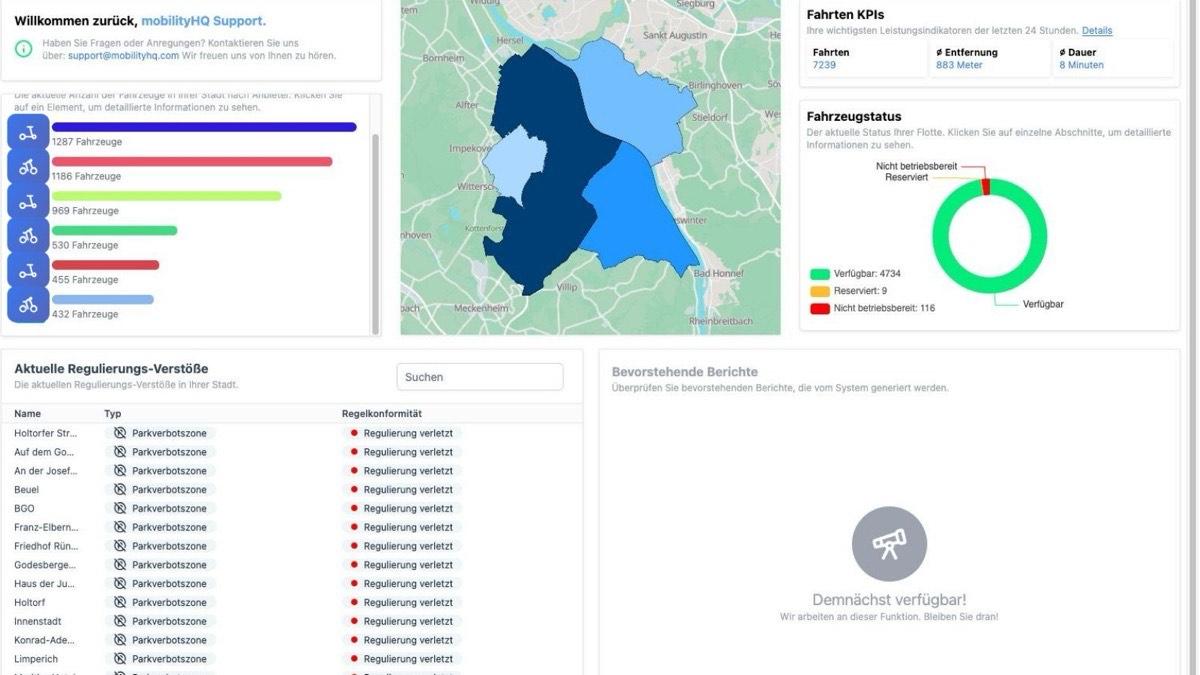This screenshot has height=675, width=1200.
Task: Select the dark blue bar for 1287 Fahrzeuge
Action: (204, 127)
